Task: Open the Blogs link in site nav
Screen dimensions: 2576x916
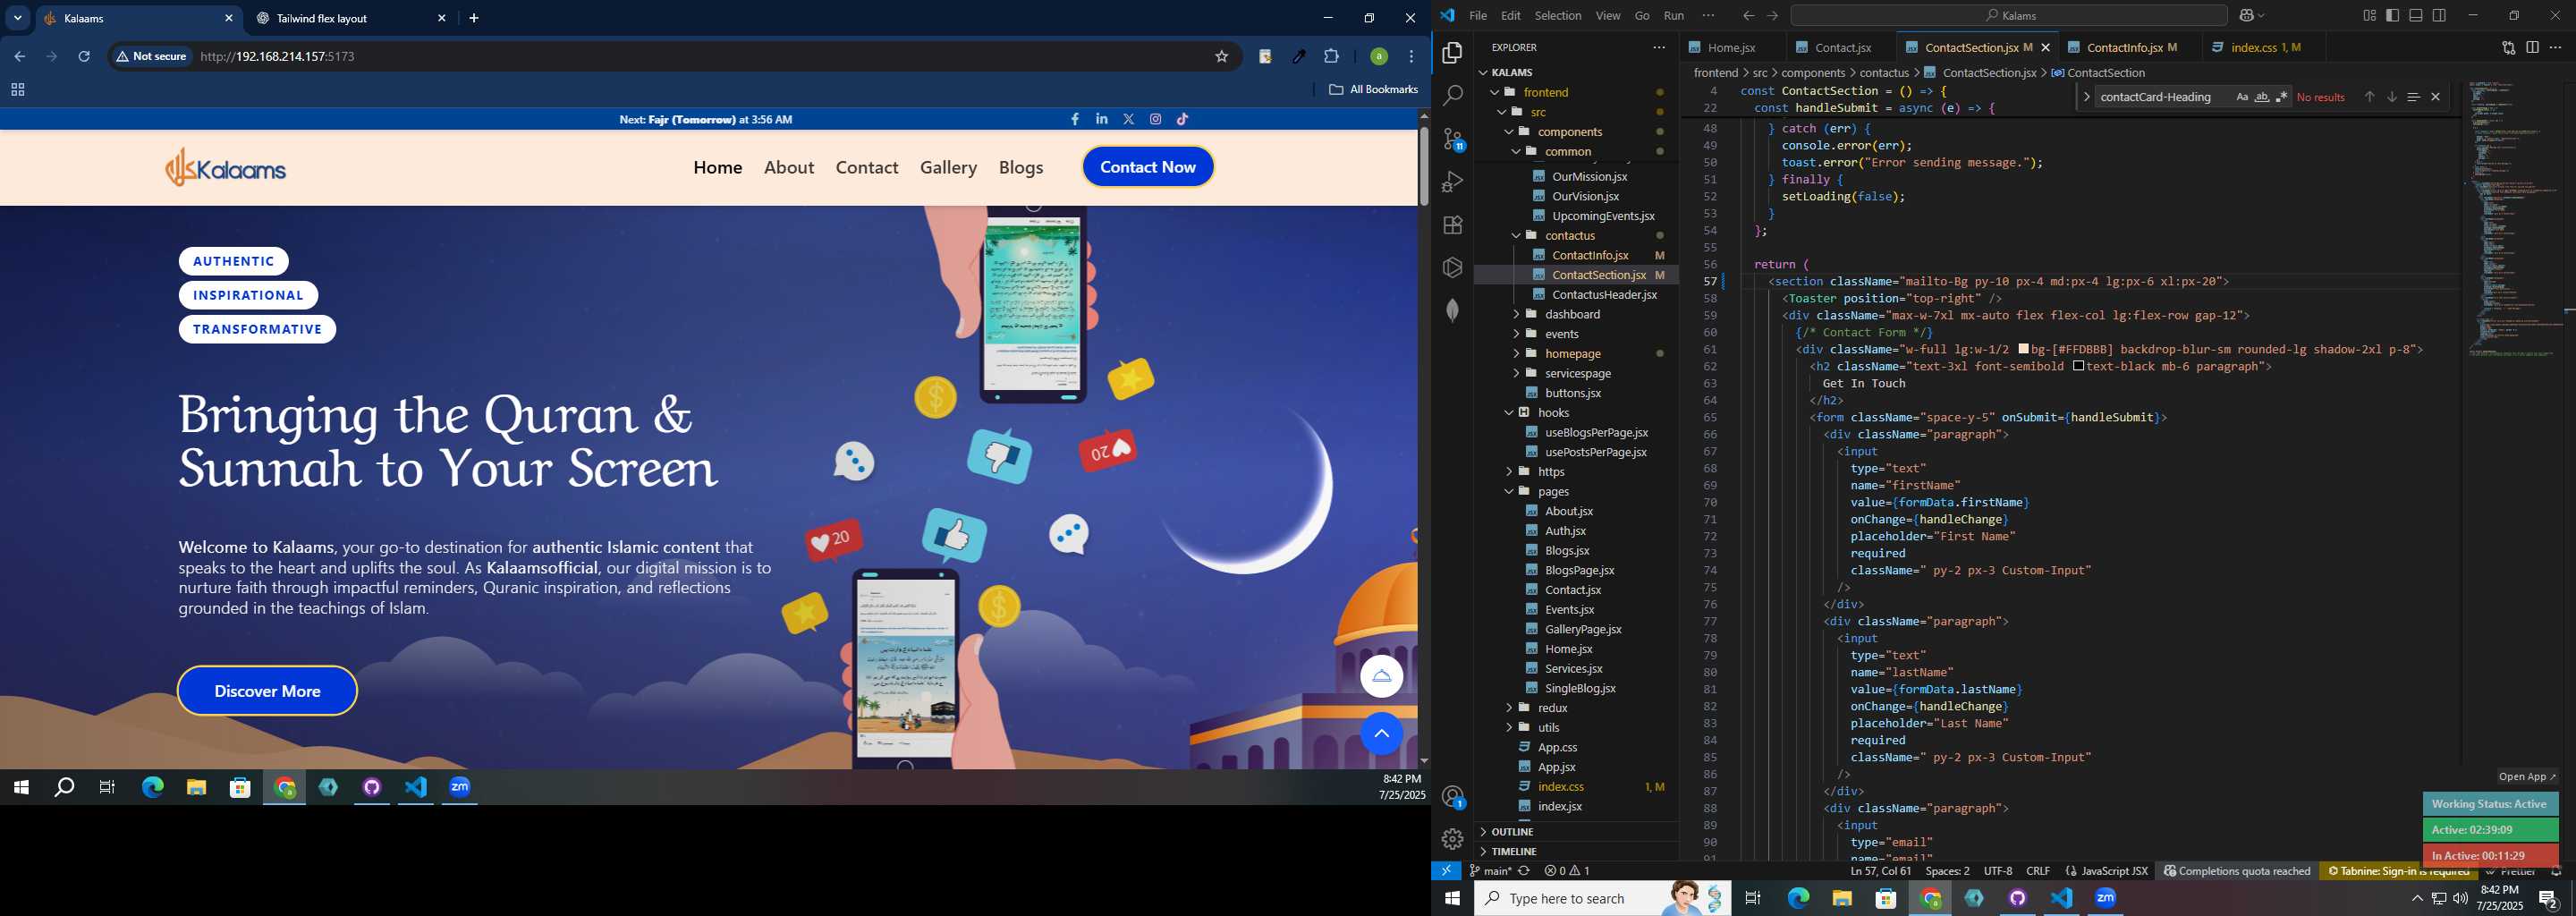Action: [x=1021, y=167]
